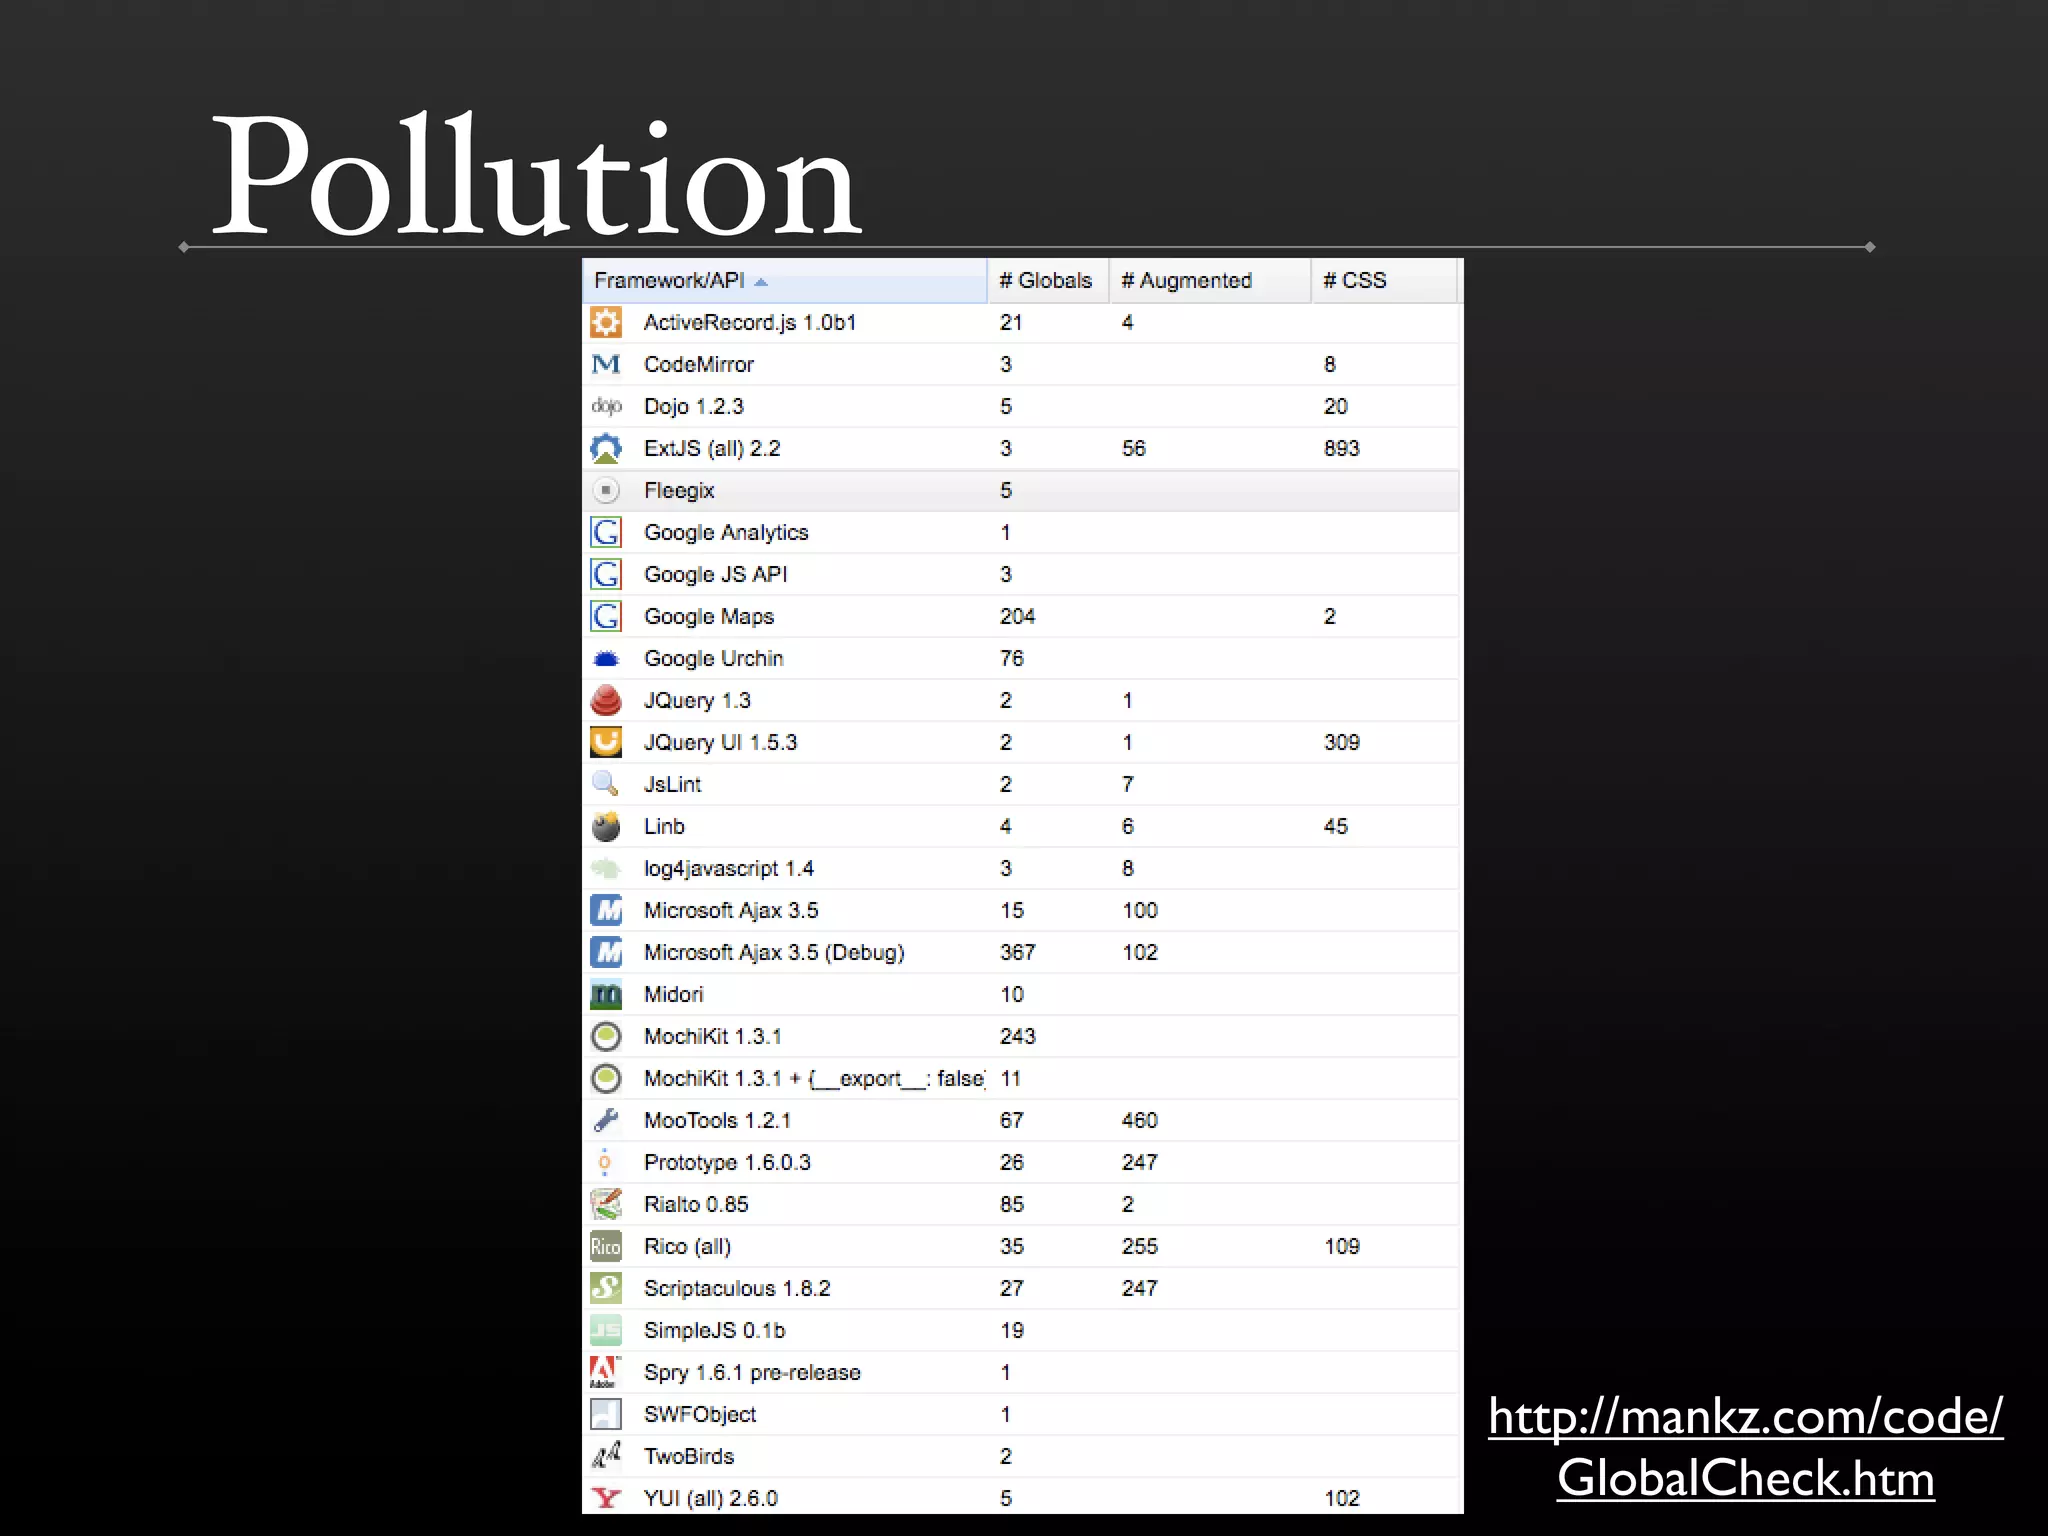
Task: Sort by the # Globals column header
Action: (1046, 281)
